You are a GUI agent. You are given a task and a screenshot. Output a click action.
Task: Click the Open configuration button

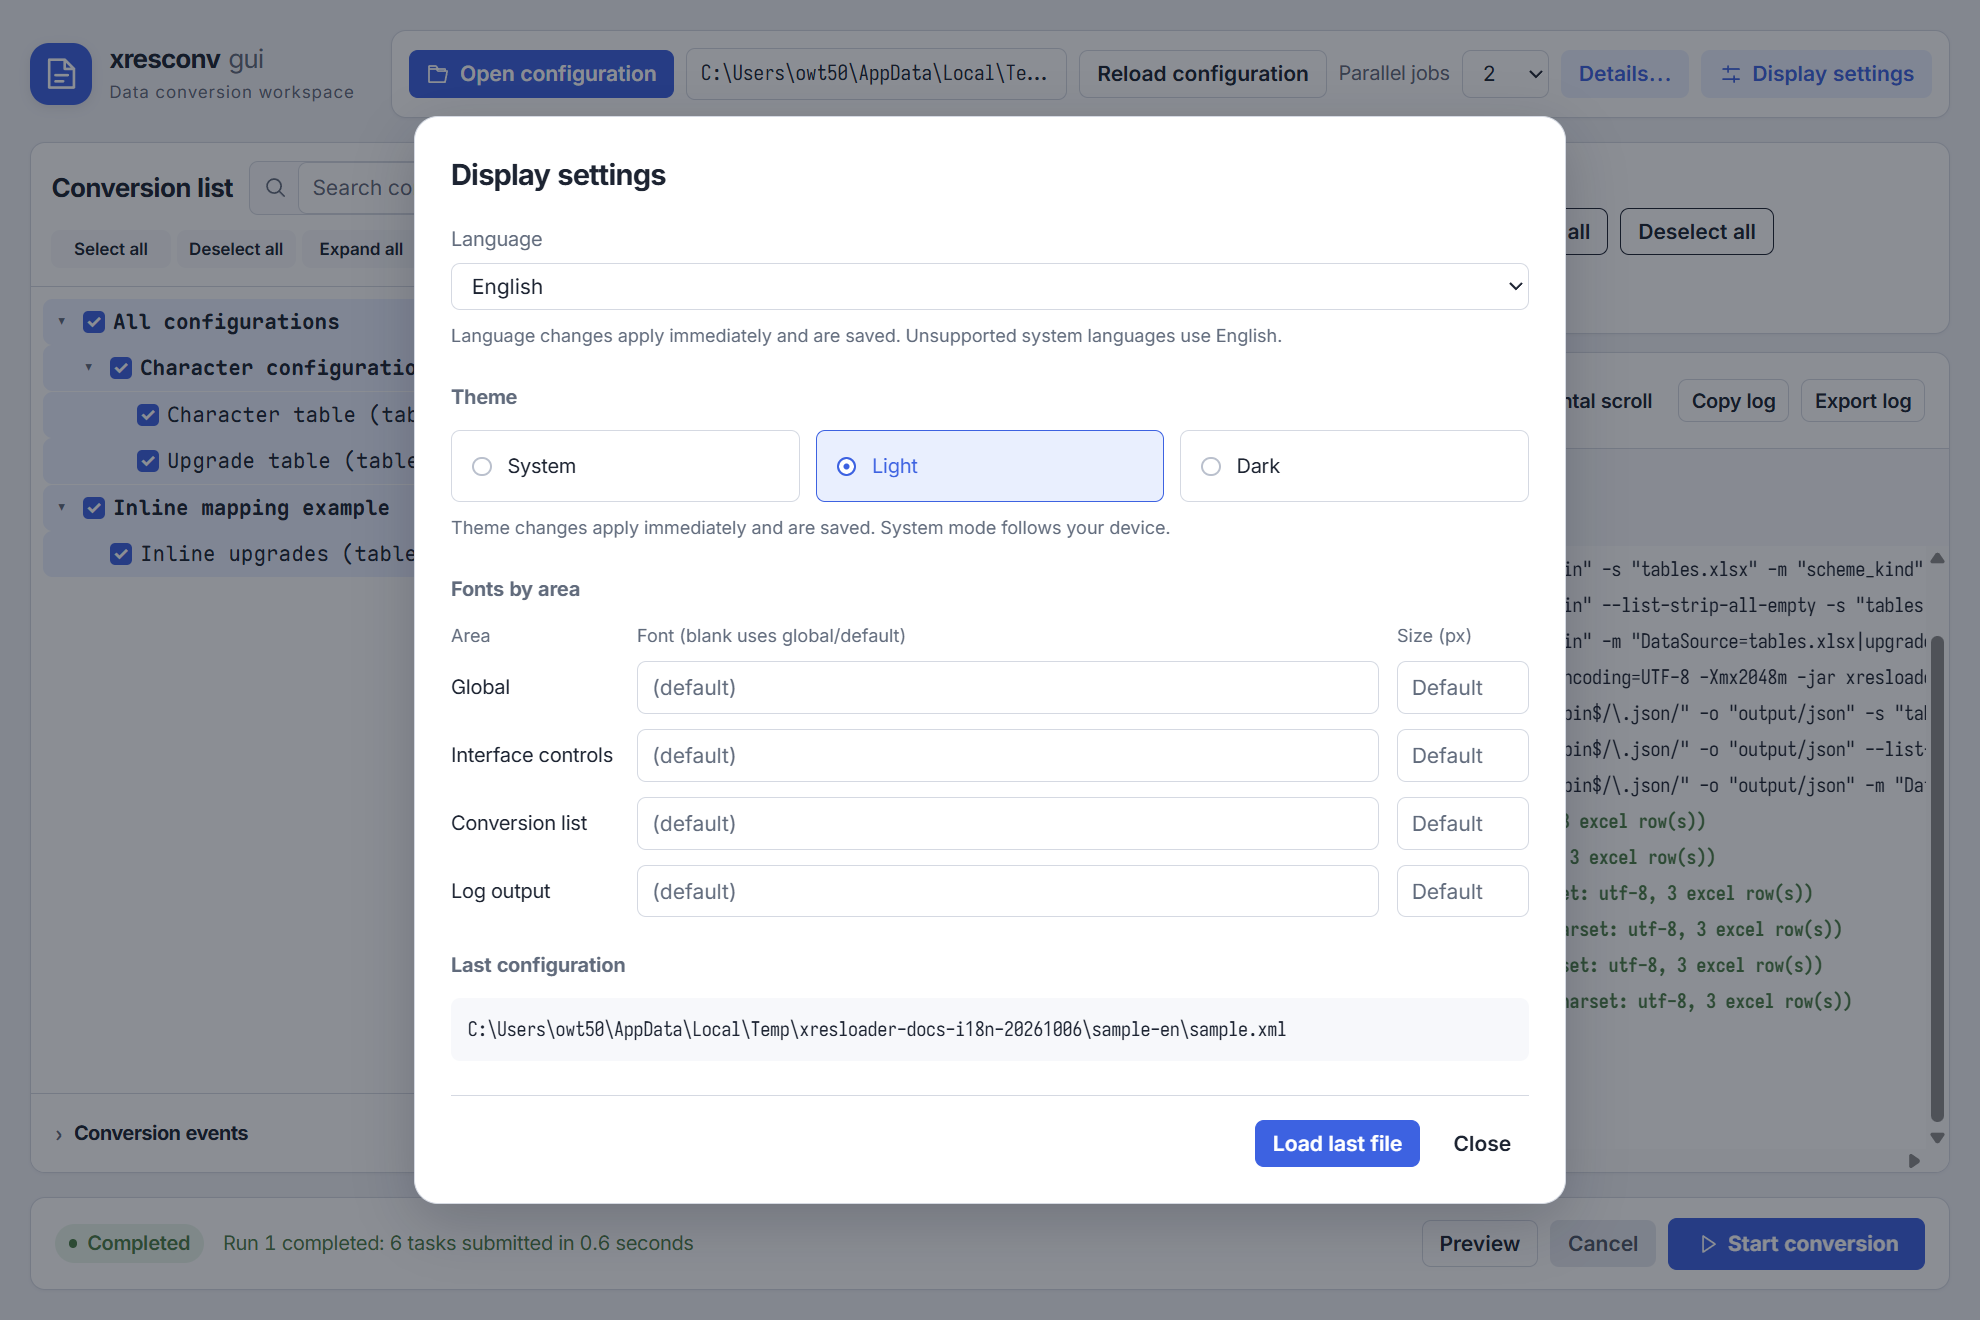tap(541, 74)
